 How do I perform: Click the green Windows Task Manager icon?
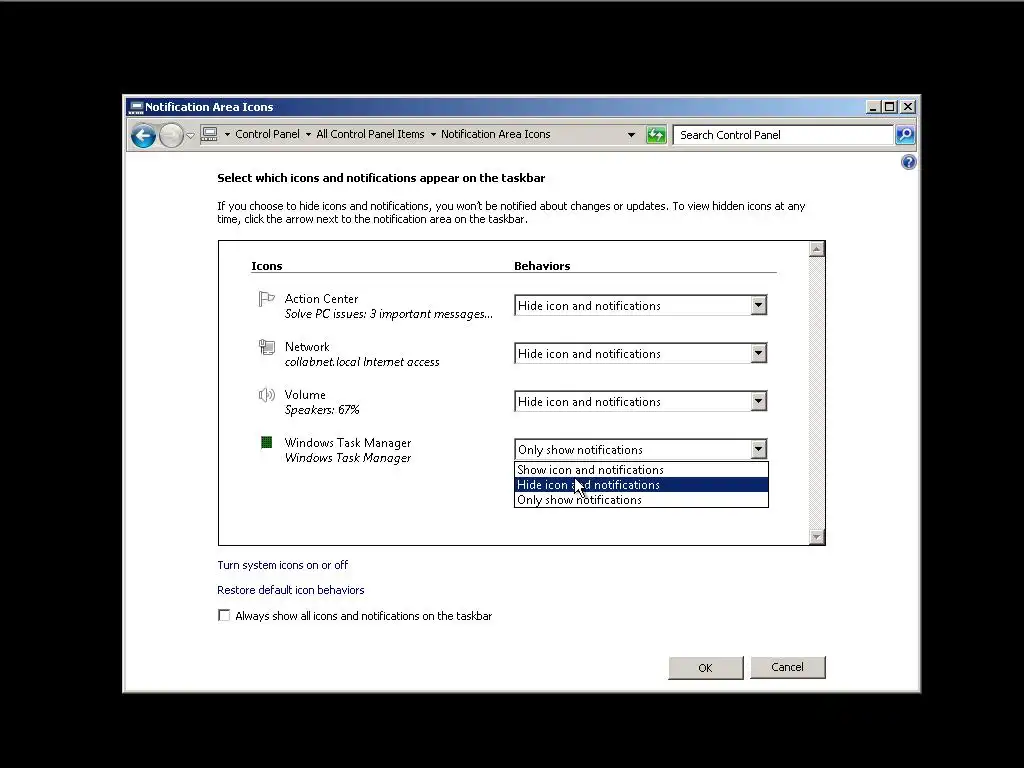pos(266,442)
